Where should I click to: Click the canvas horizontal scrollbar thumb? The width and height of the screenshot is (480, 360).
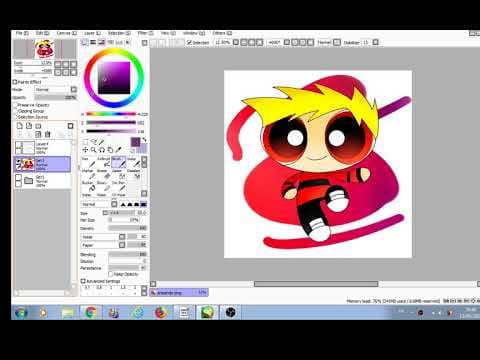point(316,284)
